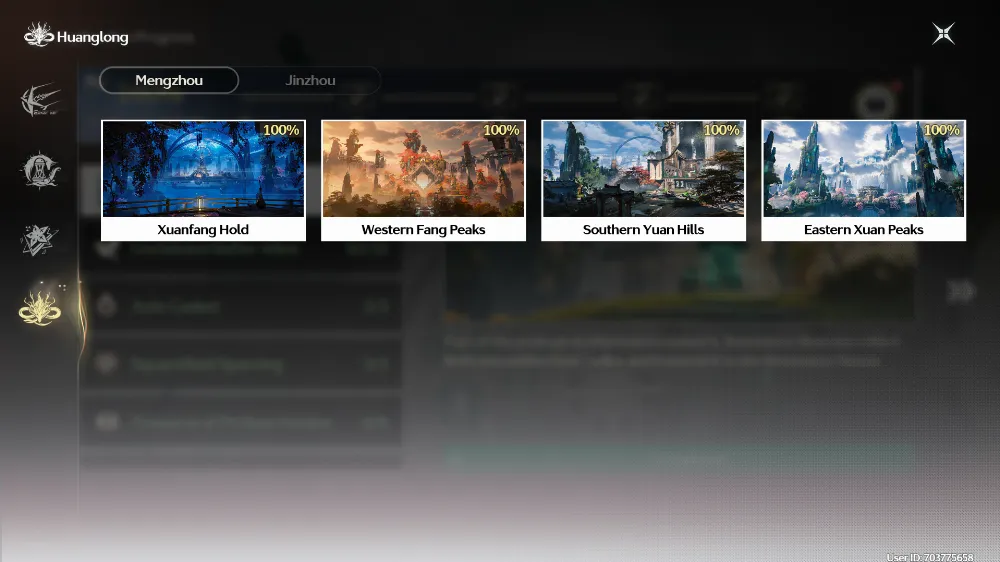Click the 100% badge on Western Fang Peaks
Screen dimensions: 1000x562
coord(501,130)
